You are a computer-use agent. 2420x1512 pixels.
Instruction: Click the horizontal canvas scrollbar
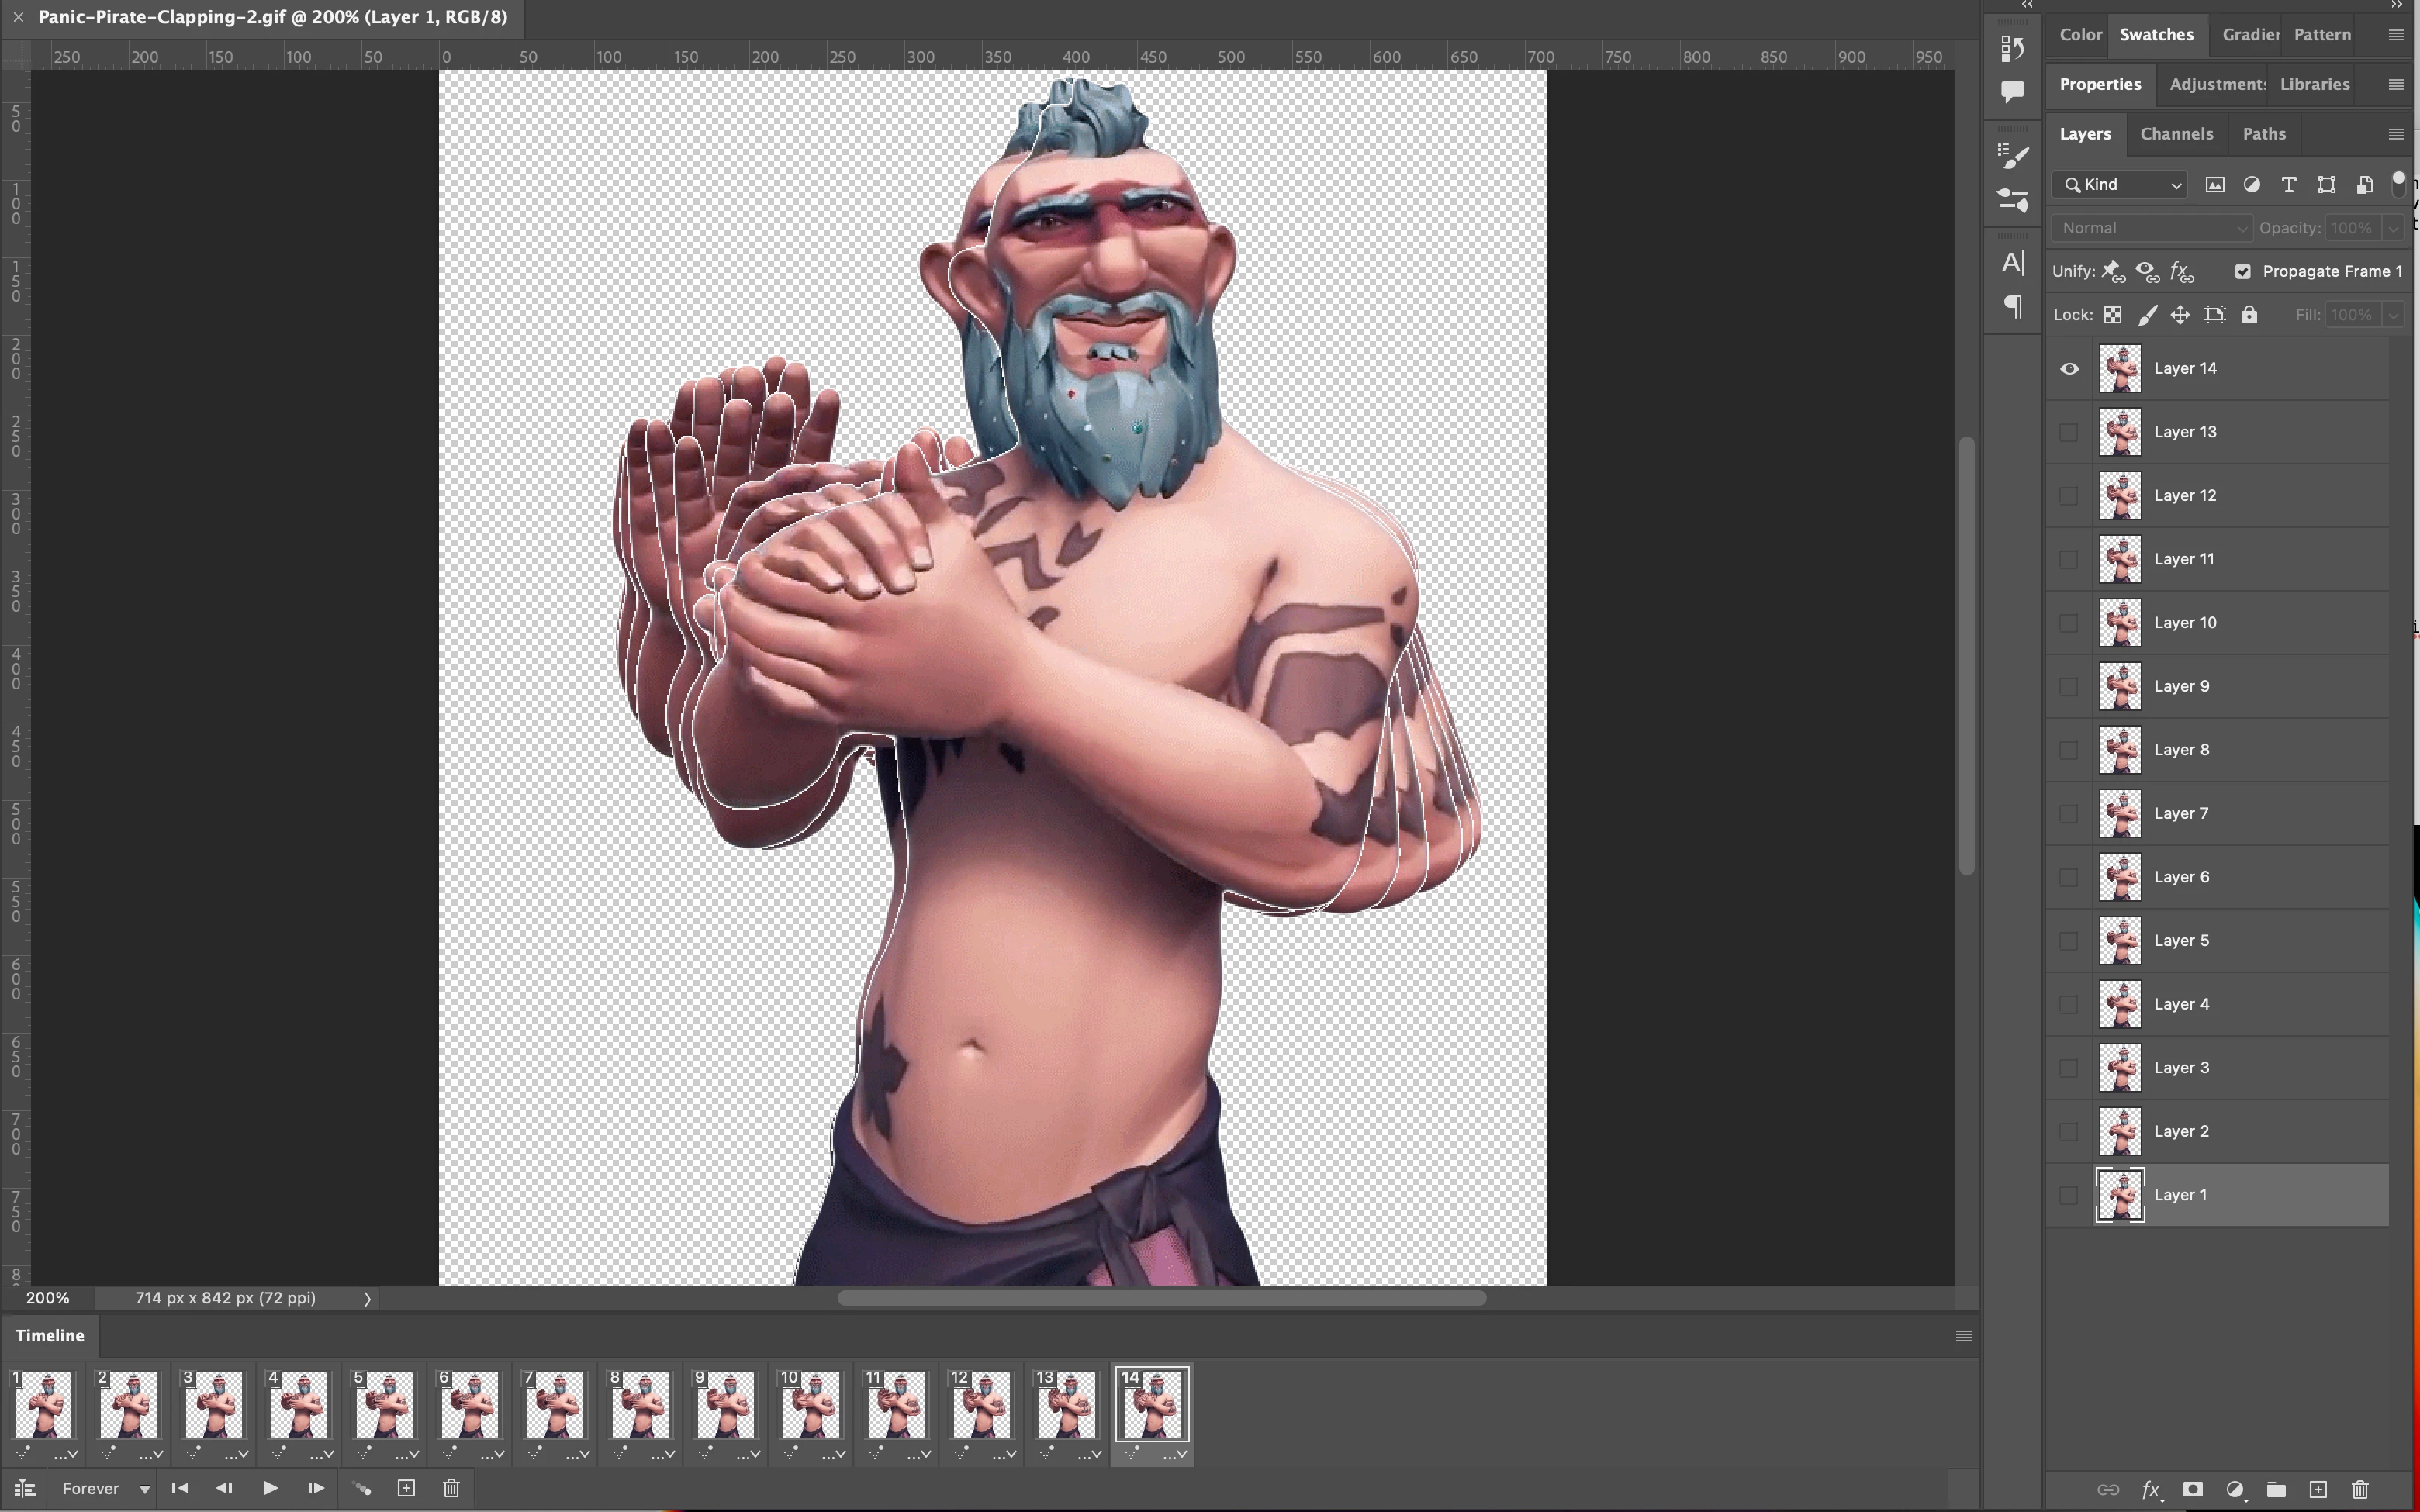tap(1160, 1298)
